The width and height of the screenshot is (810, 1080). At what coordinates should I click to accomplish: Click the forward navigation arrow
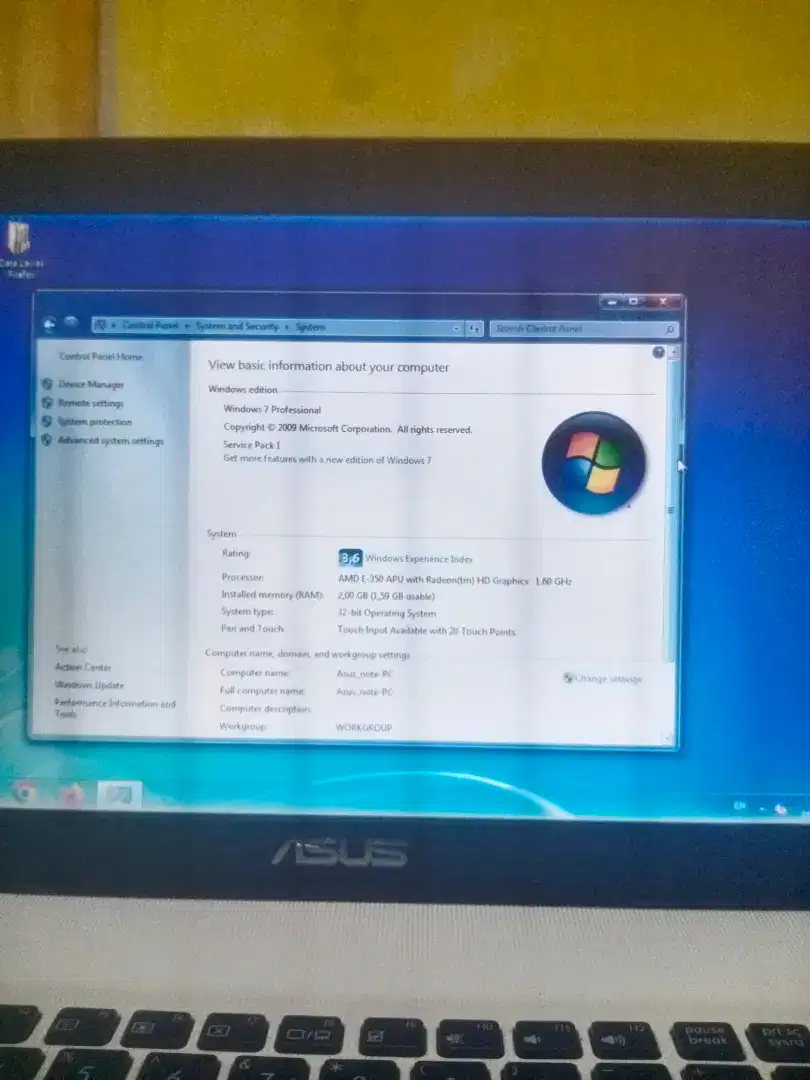click(71, 322)
